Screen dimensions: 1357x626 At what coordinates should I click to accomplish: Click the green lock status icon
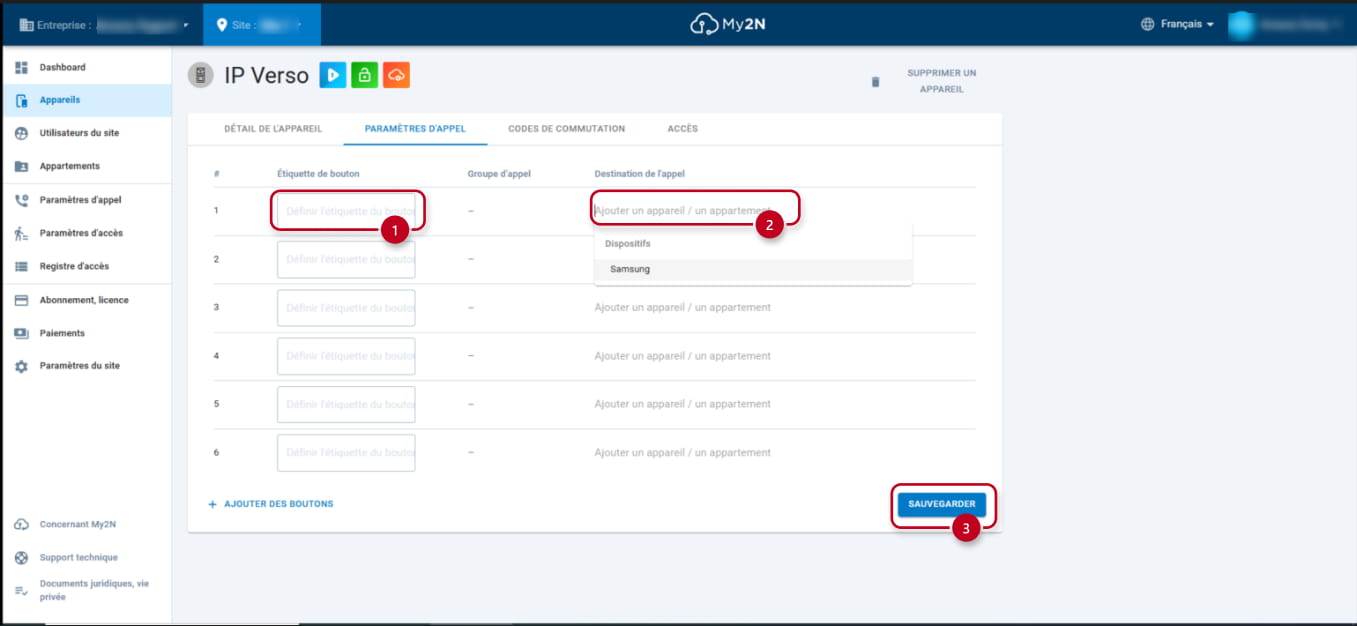click(x=364, y=74)
